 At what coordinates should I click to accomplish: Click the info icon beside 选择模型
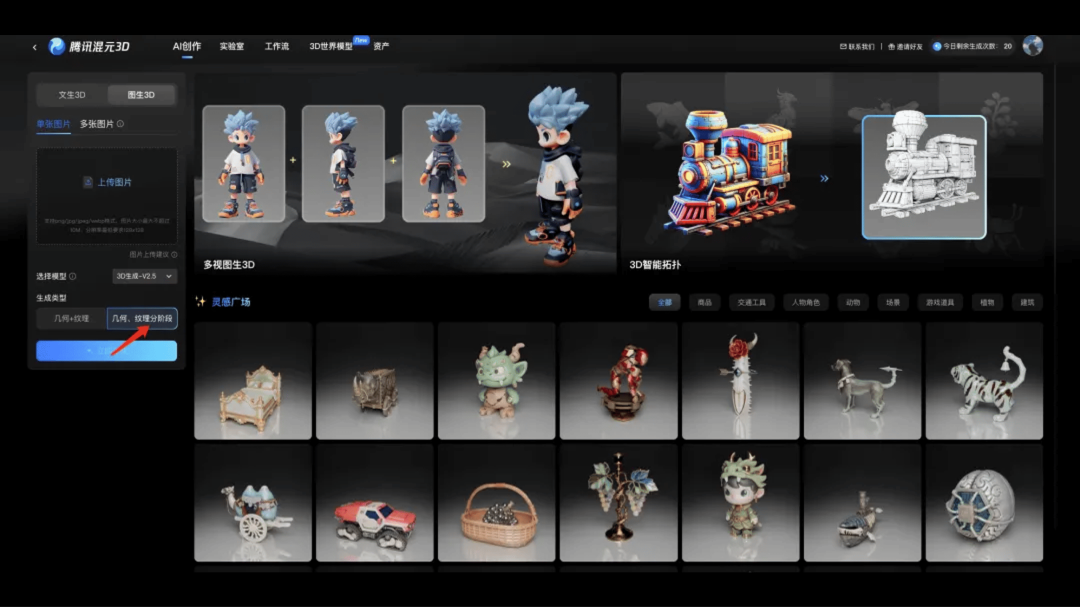point(73,276)
